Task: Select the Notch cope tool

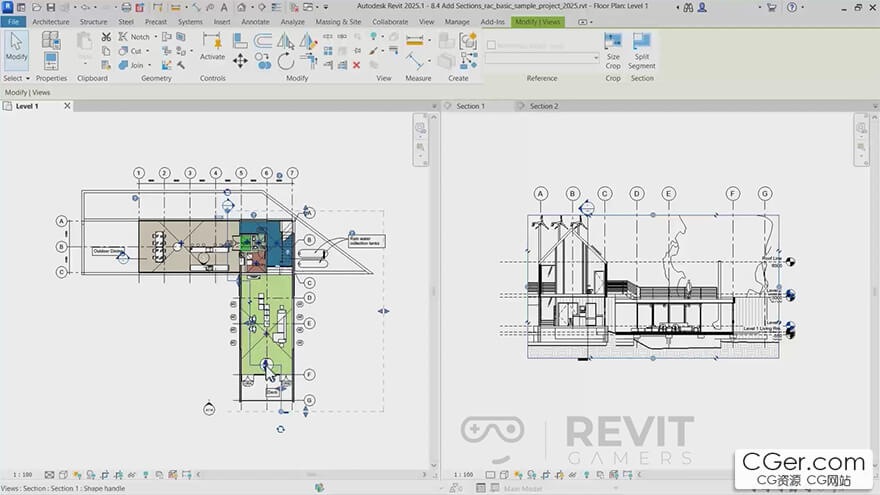Action: click(134, 36)
